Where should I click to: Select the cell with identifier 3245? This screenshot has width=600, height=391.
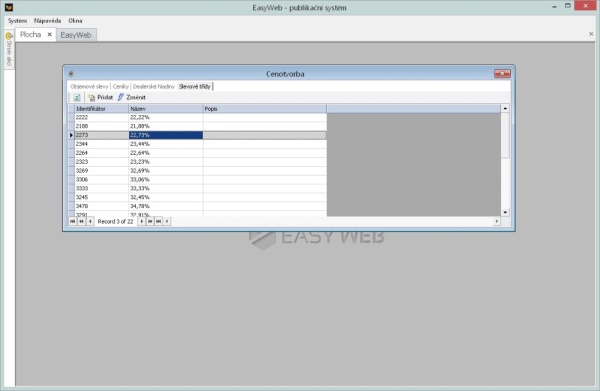(x=101, y=197)
